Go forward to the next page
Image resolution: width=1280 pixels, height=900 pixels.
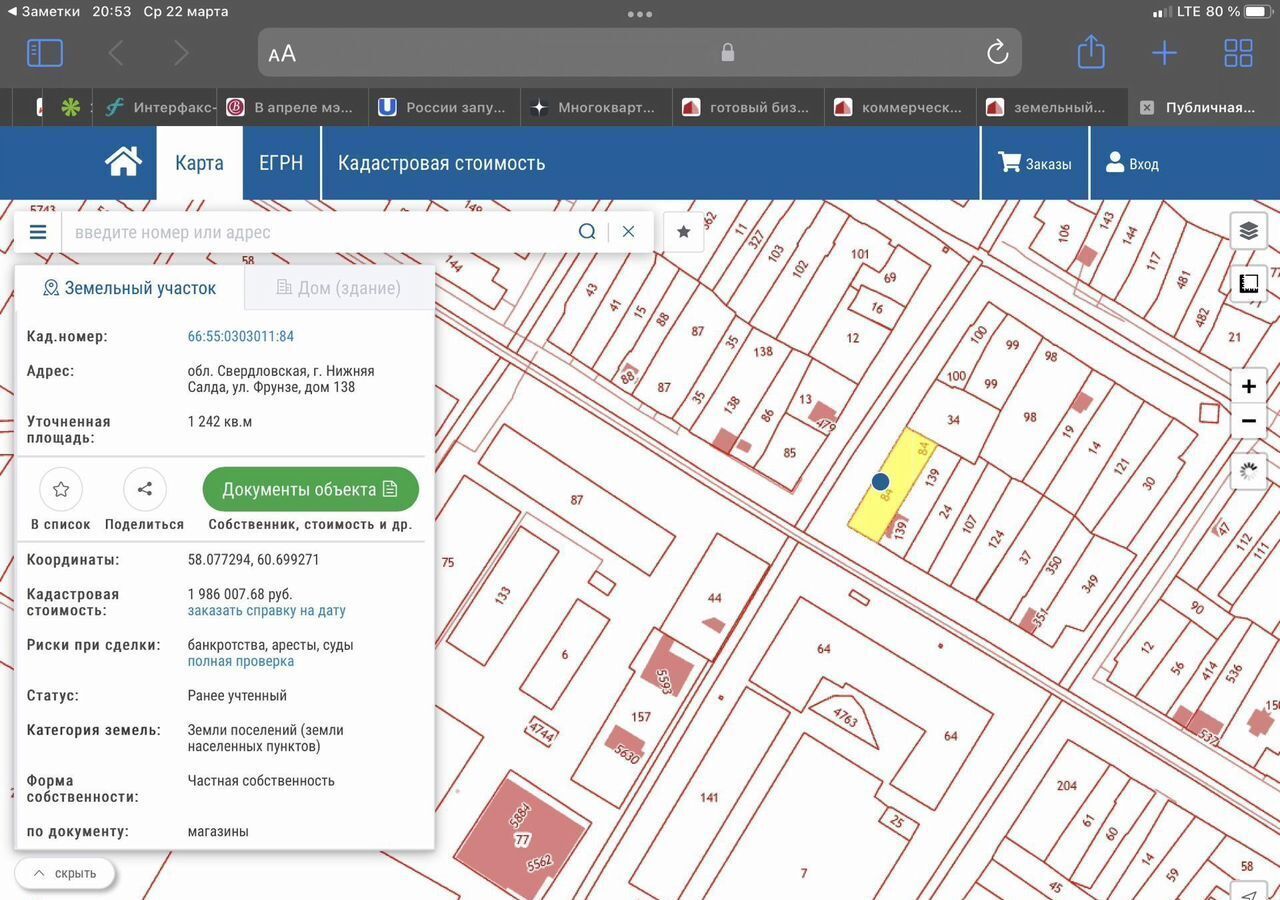[180, 53]
